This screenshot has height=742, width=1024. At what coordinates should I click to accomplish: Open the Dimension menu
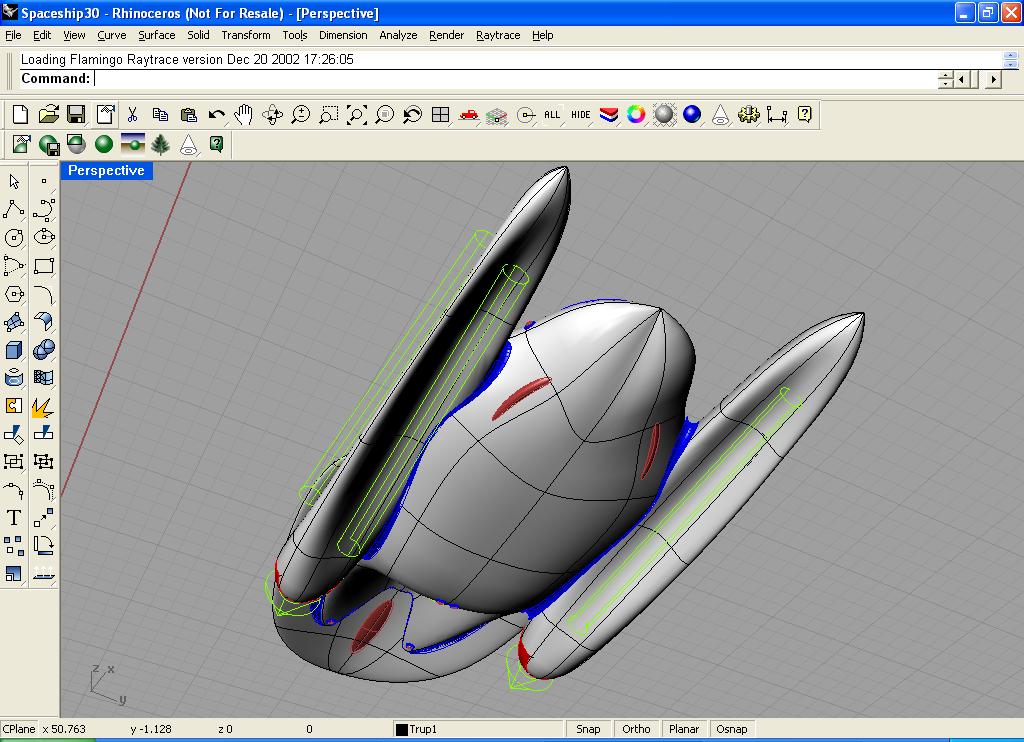tap(343, 35)
